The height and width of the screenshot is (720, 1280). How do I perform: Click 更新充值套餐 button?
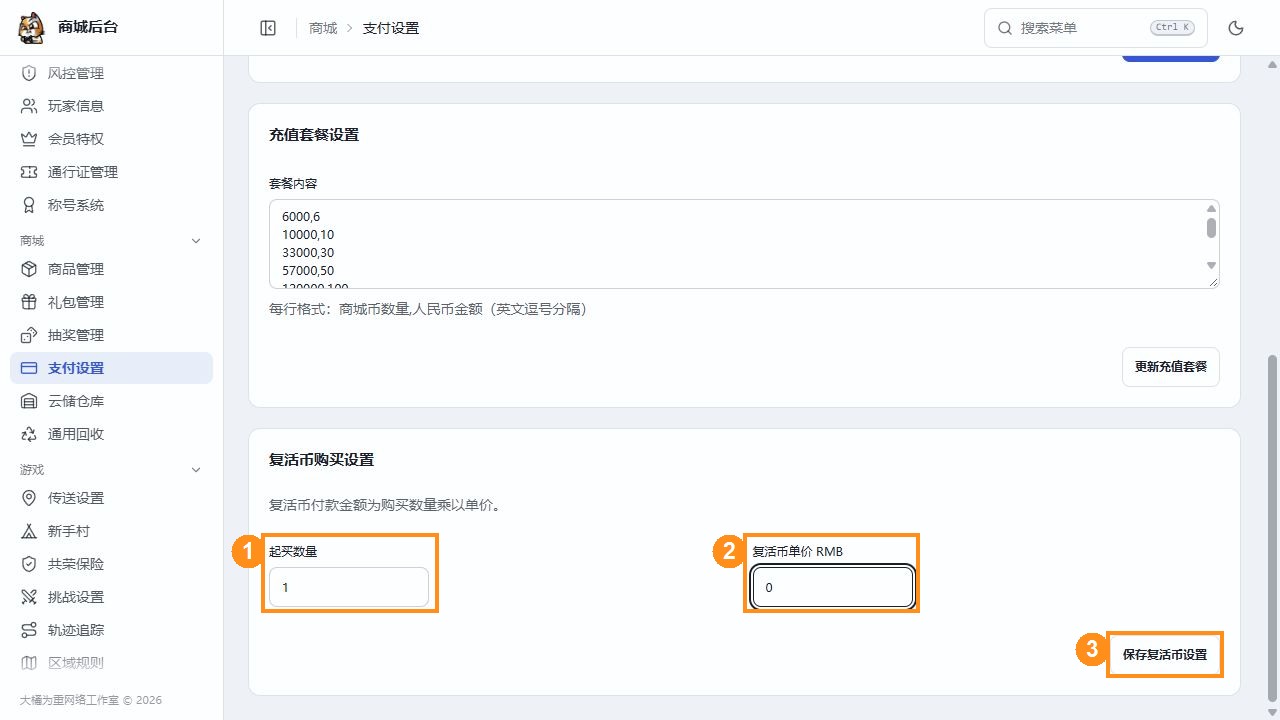[x=1171, y=366]
